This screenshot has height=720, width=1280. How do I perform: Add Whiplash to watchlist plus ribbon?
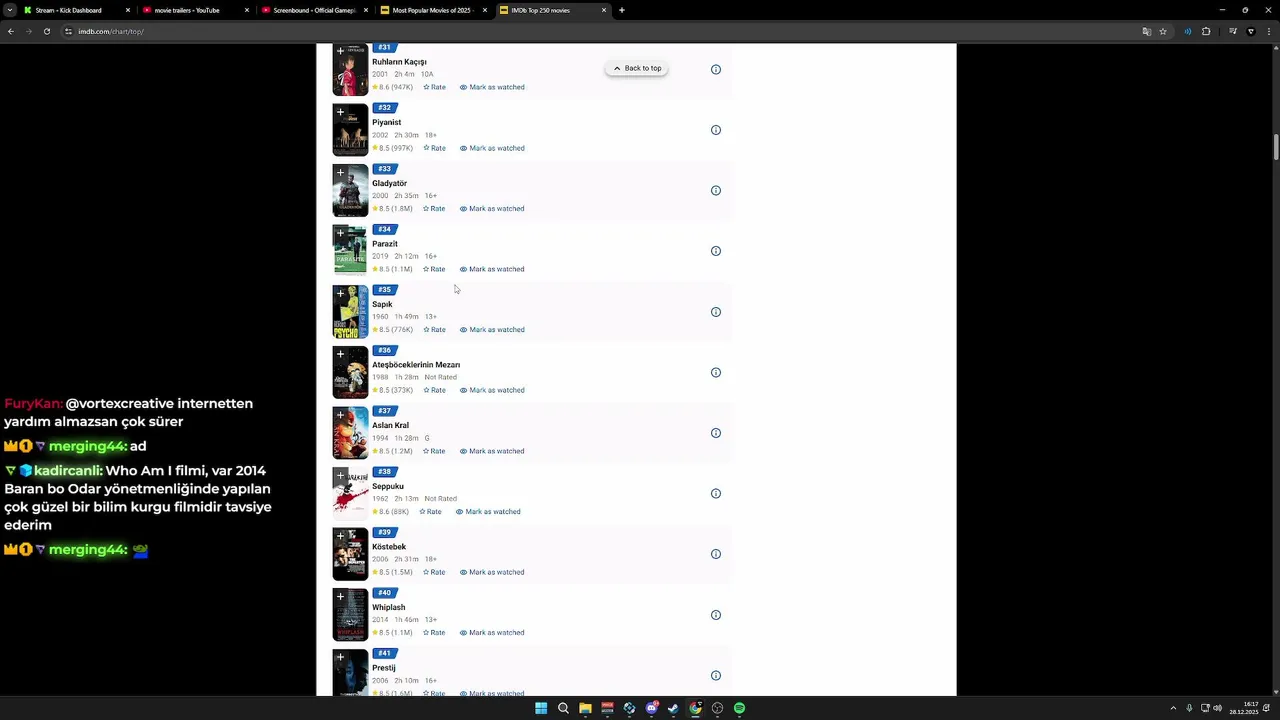pos(340,597)
